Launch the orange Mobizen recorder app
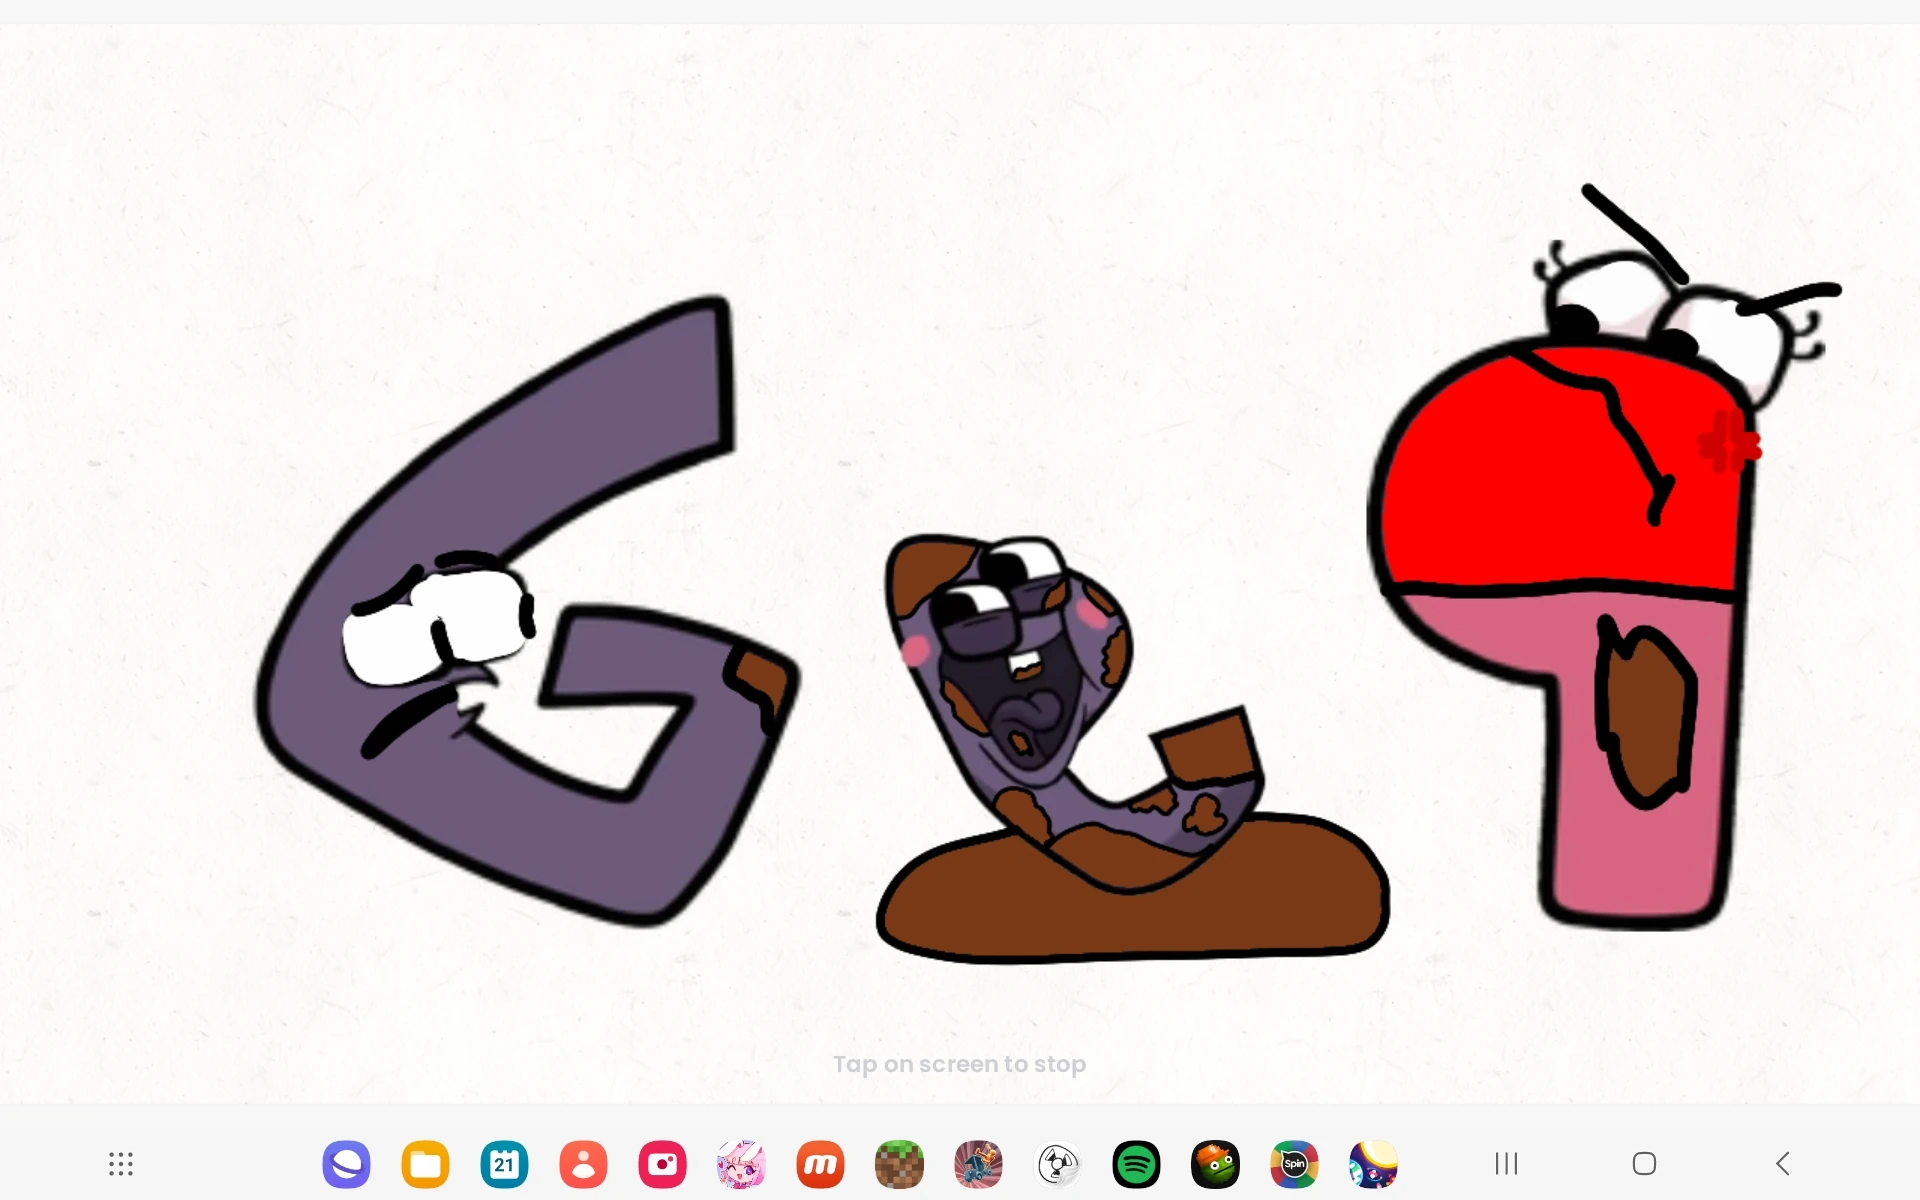Screen dimensions: 1920x1200 pyautogui.click(x=820, y=1164)
